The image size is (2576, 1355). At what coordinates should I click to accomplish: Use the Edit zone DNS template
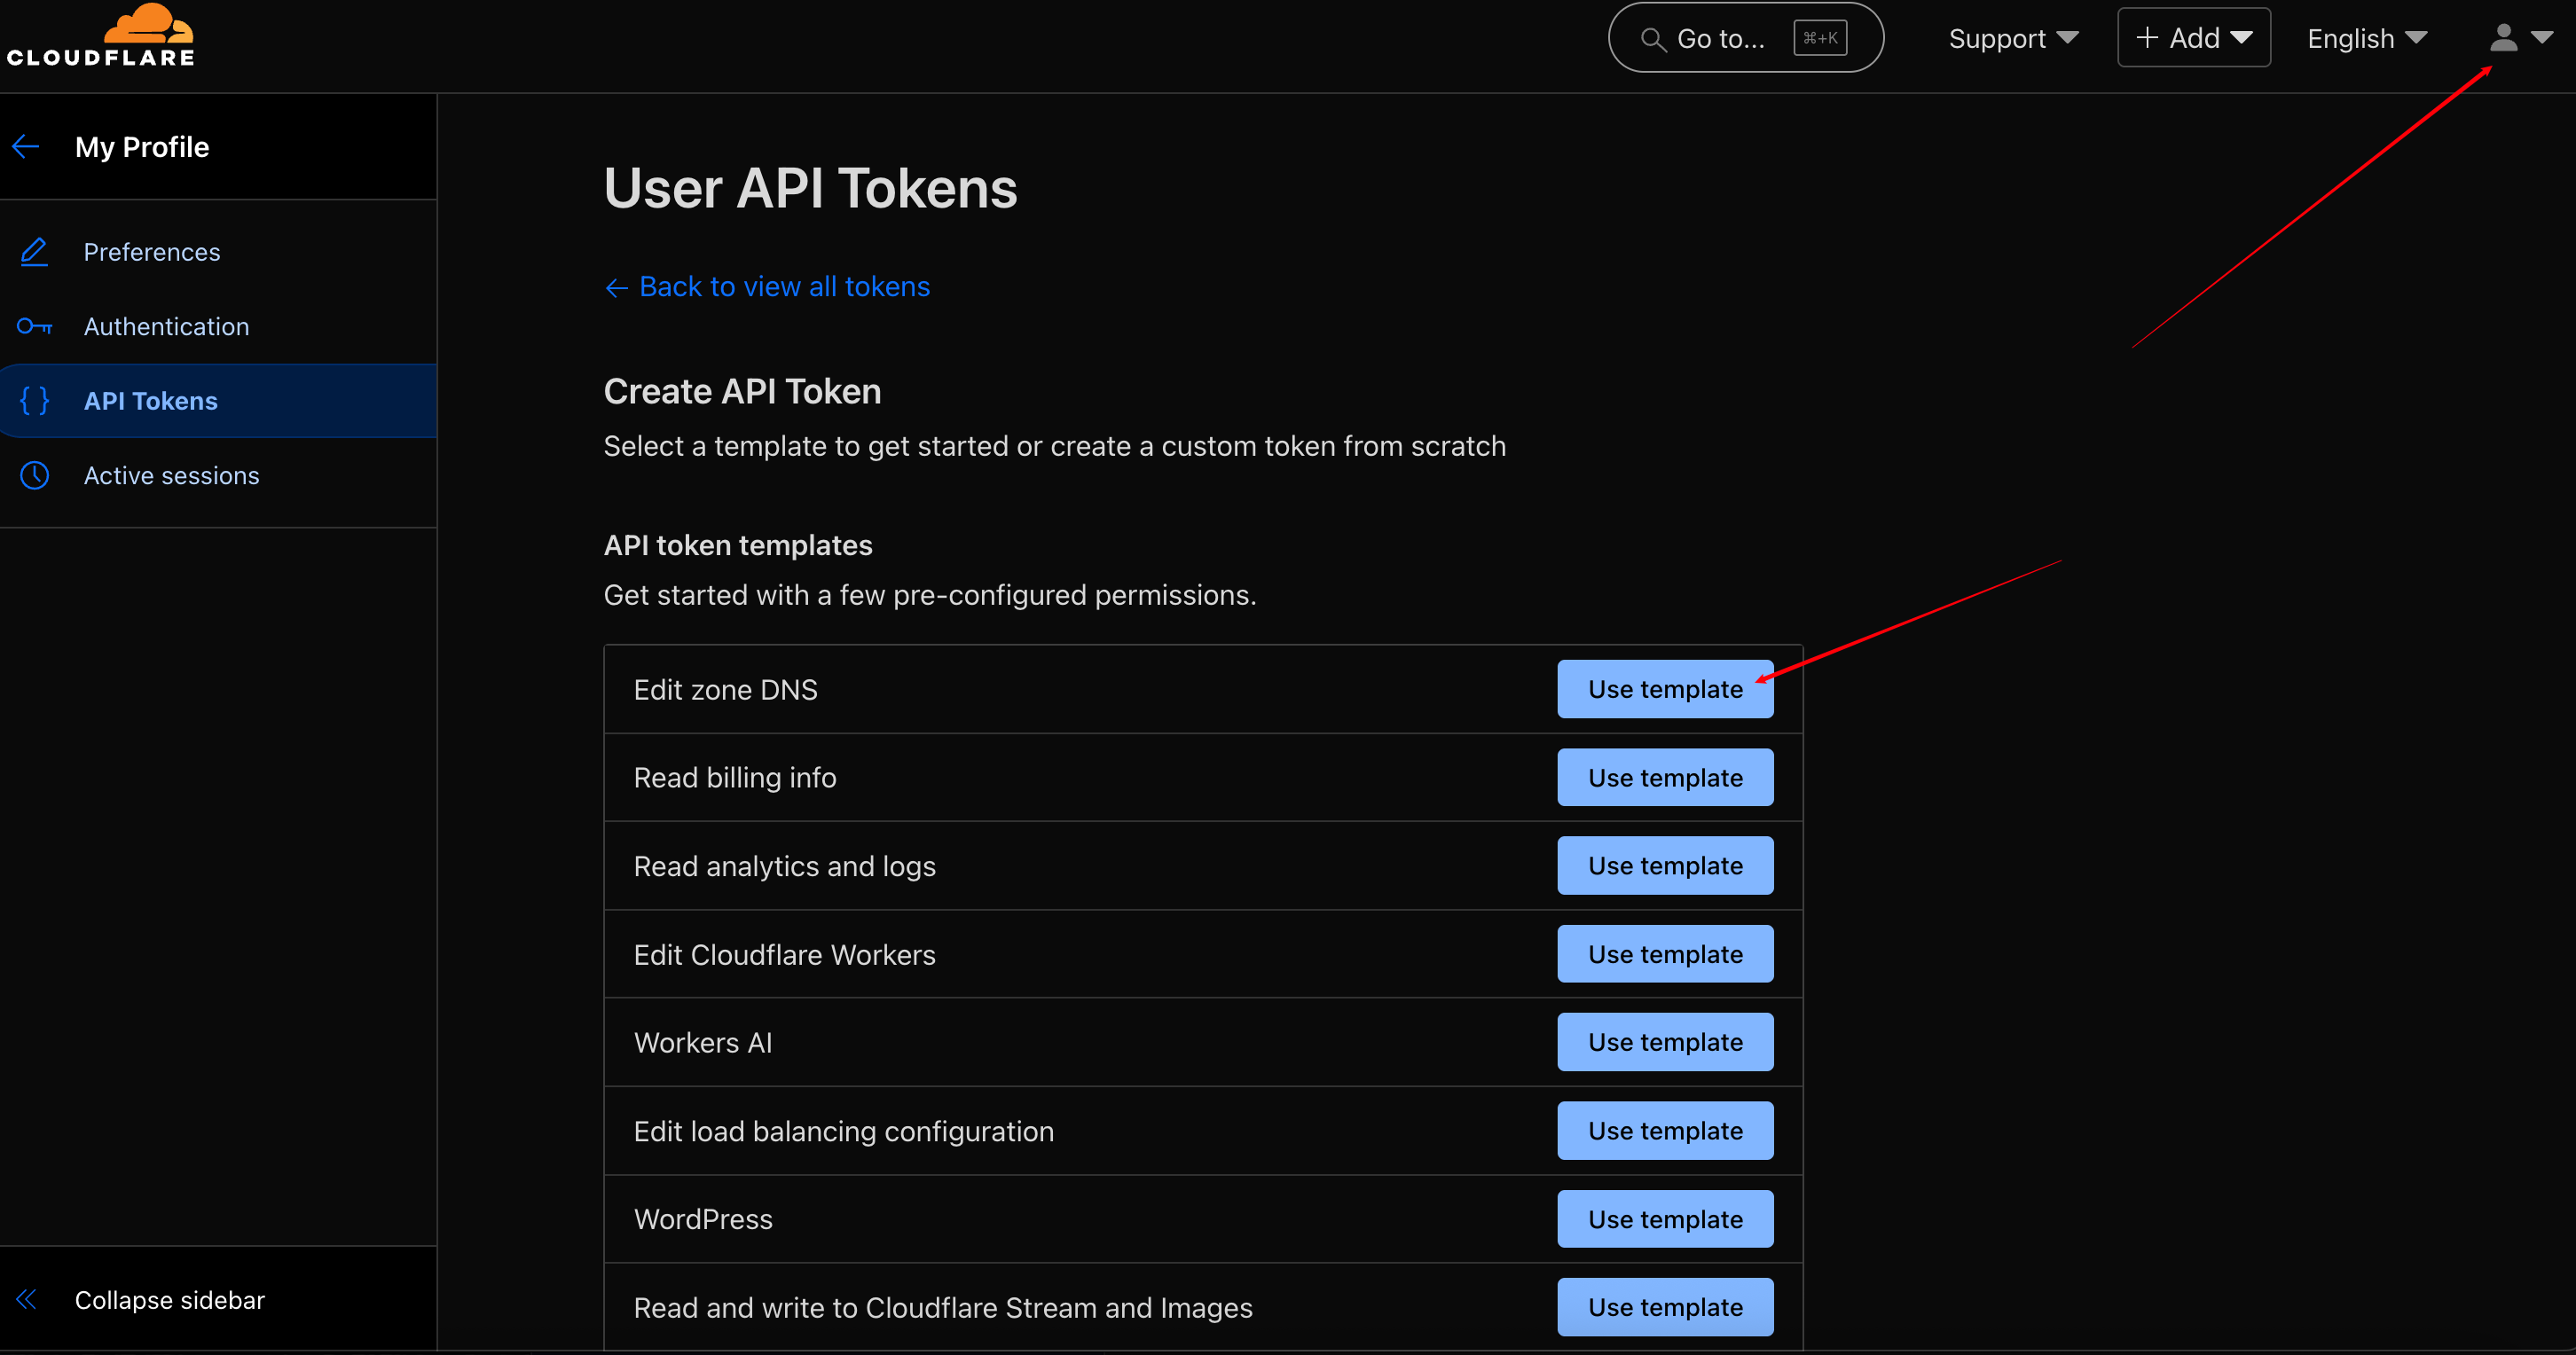[1664, 689]
